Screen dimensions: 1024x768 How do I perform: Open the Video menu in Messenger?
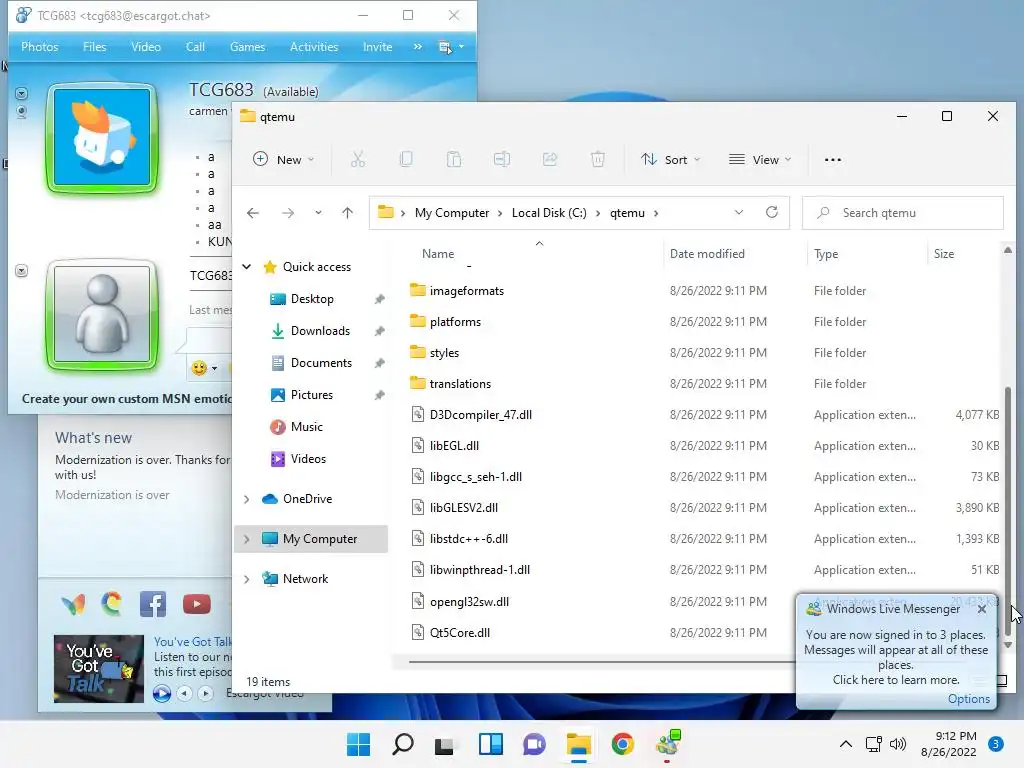tap(146, 47)
